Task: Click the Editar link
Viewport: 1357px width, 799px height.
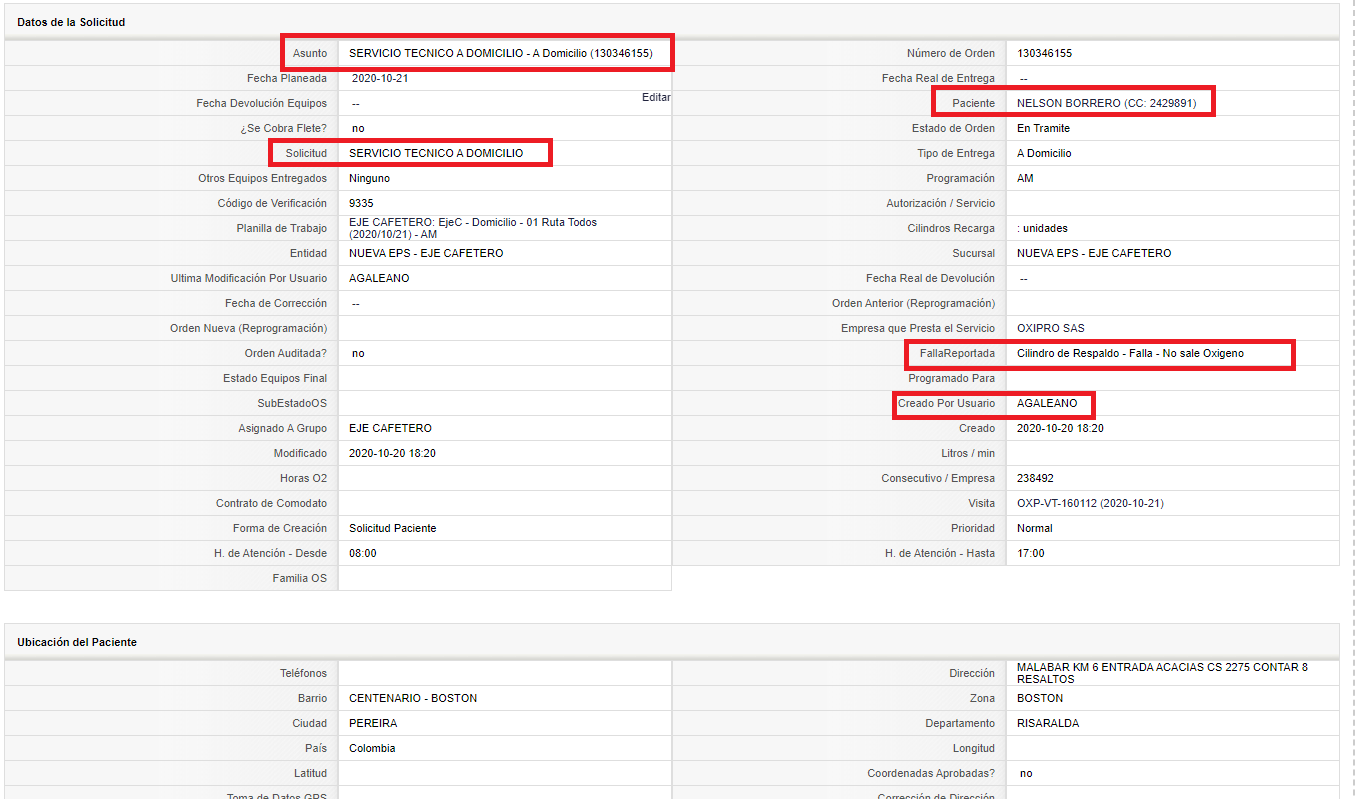Action: point(656,97)
